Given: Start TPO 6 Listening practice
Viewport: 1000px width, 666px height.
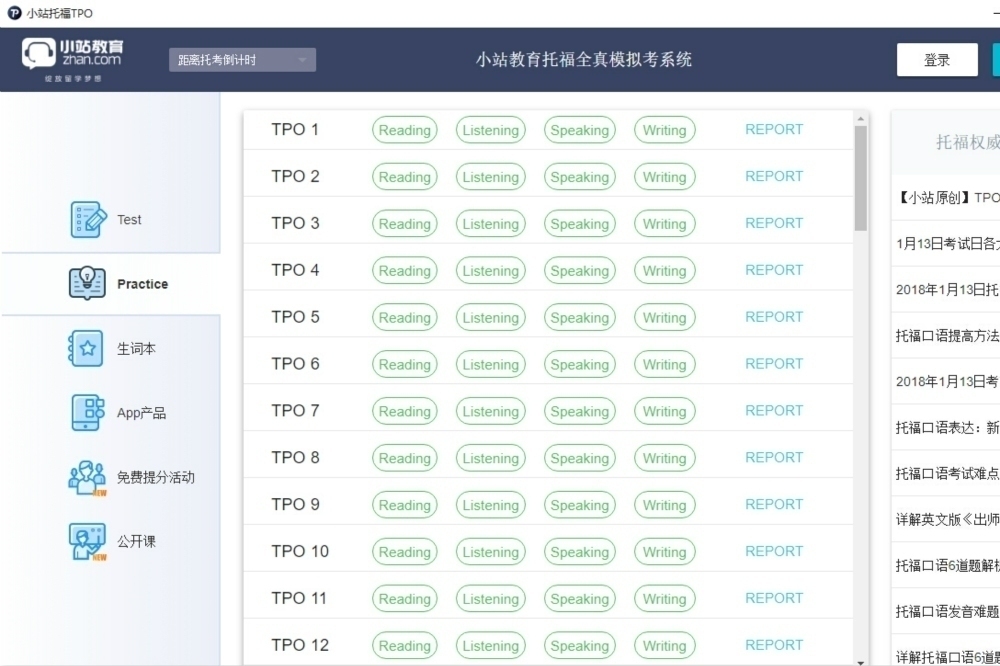Looking at the screenshot, I should point(490,364).
